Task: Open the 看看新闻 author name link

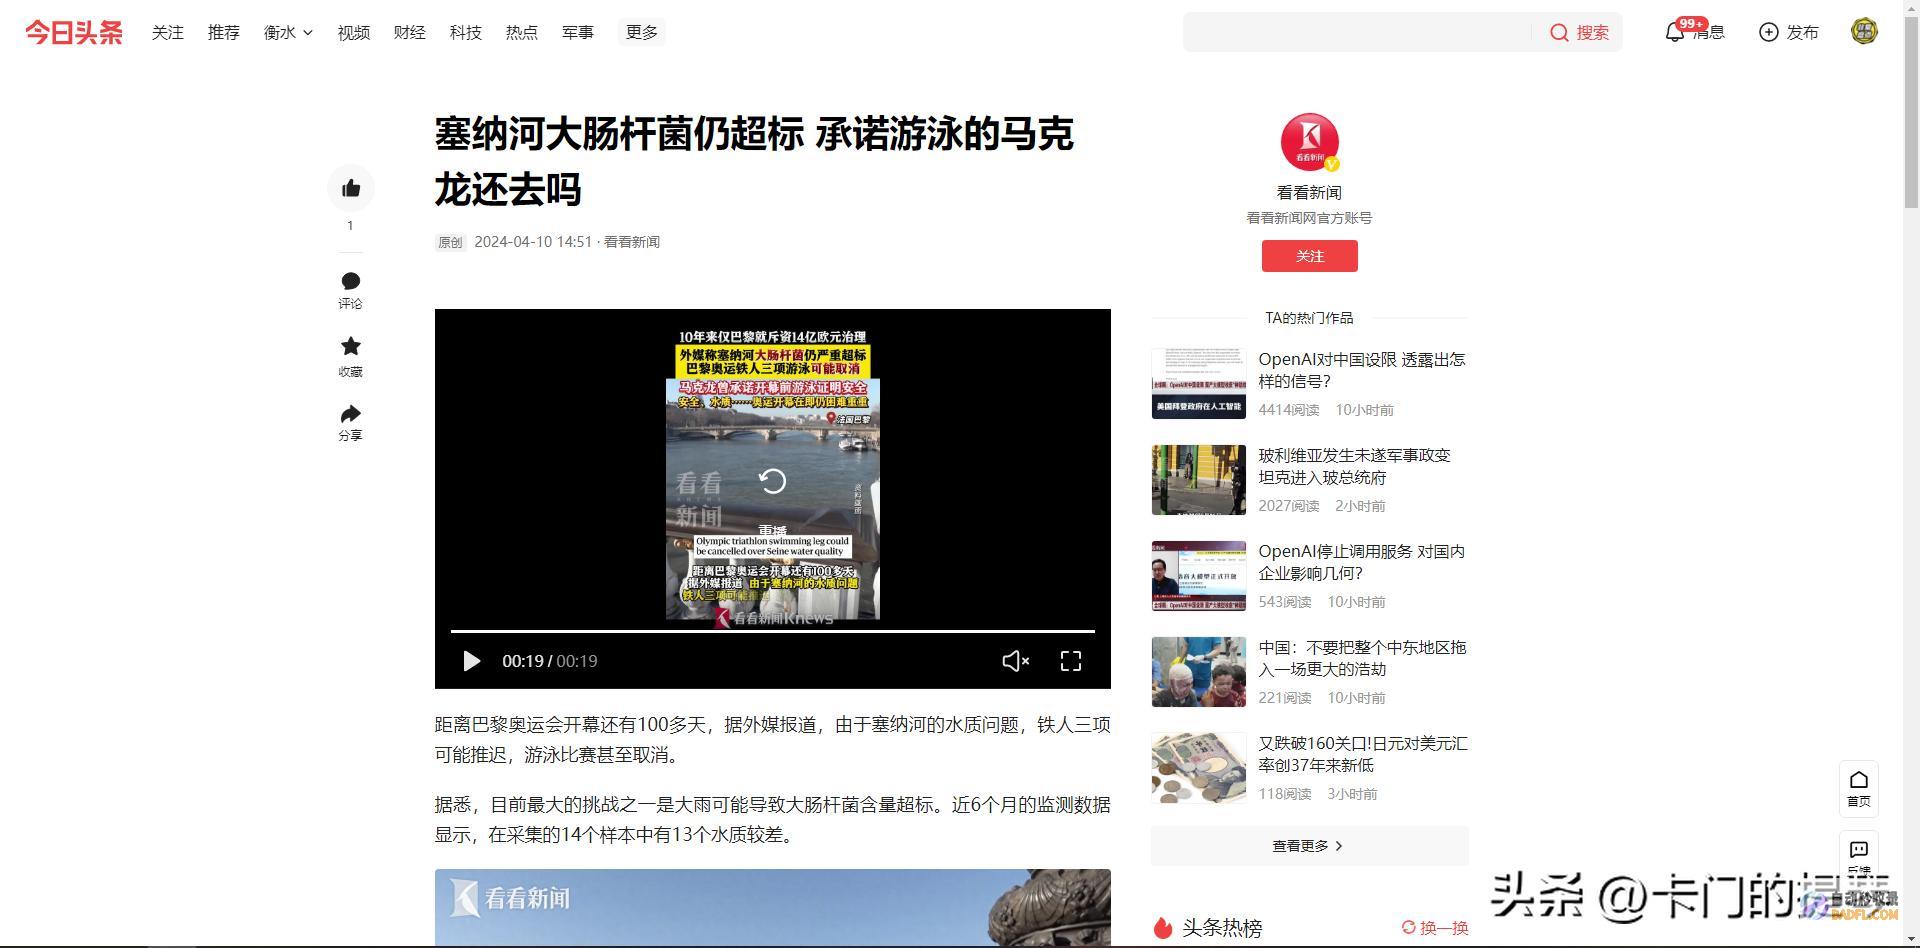Action: coord(1309,193)
